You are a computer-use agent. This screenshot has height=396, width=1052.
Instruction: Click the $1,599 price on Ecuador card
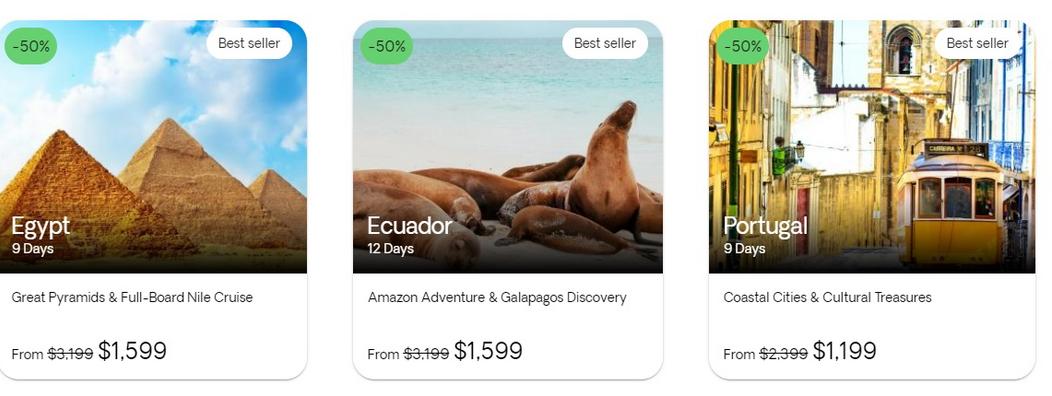[488, 350]
